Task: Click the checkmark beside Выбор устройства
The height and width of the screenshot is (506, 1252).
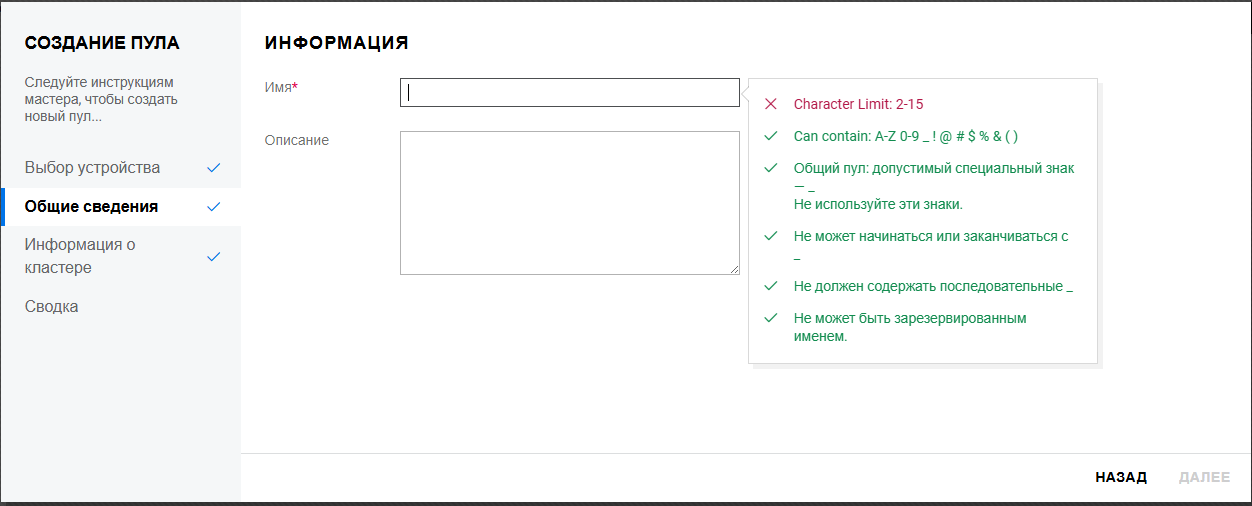Action: pos(213,168)
